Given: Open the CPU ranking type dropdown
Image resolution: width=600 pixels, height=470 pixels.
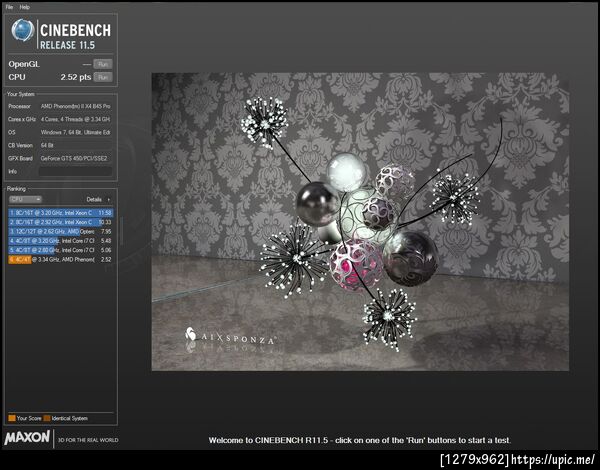Looking at the screenshot, I should pyautogui.click(x=25, y=199).
